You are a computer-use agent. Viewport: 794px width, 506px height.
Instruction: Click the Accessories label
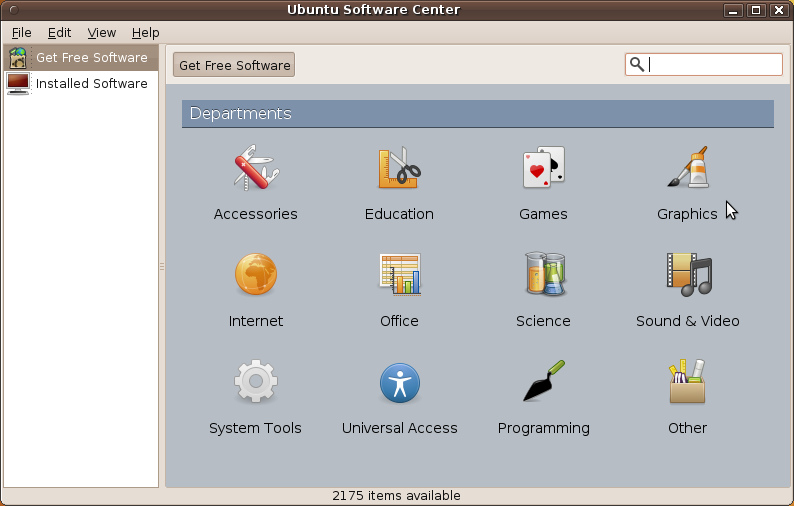[256, 214]
